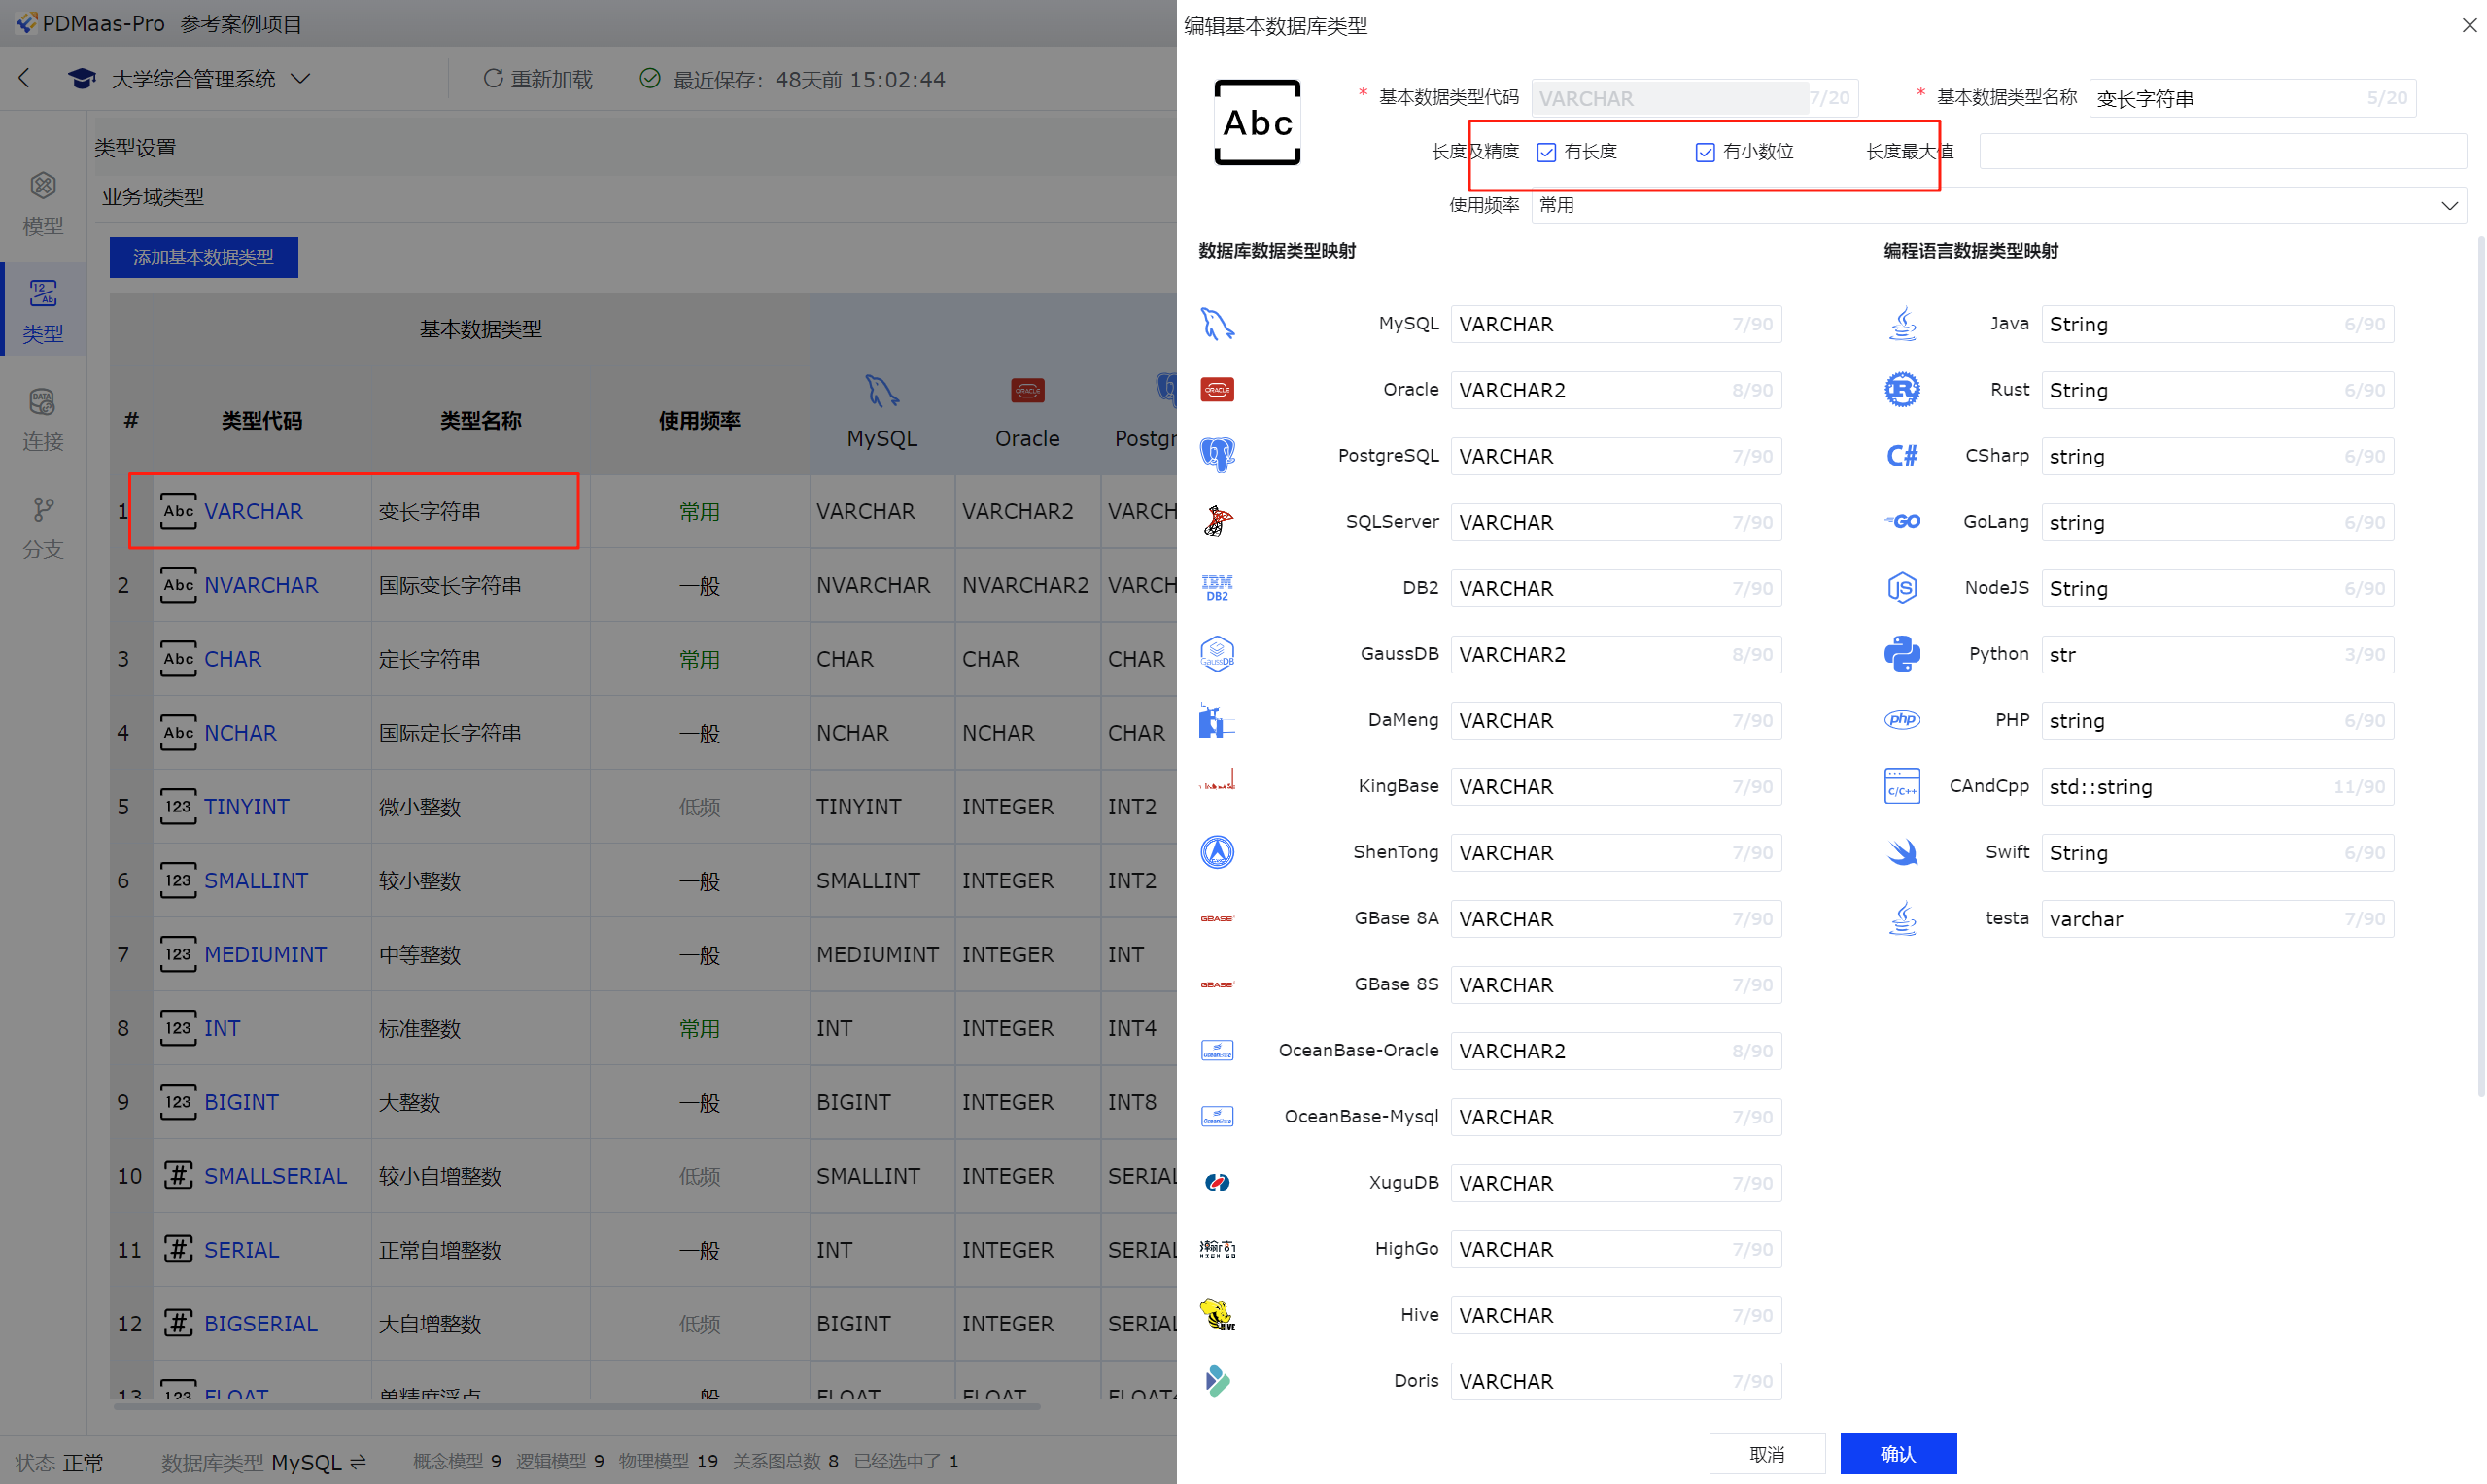This screenshot has height=1484, width=2487.
Task: Click the Hive database icon
Action: click(x=1216, y=1315)
